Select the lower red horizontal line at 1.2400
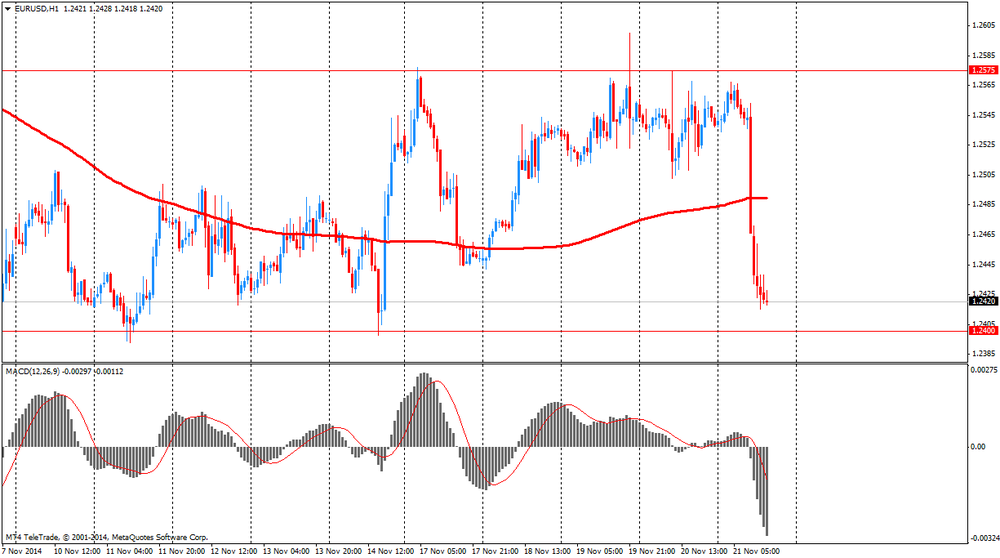 [484, 331]
